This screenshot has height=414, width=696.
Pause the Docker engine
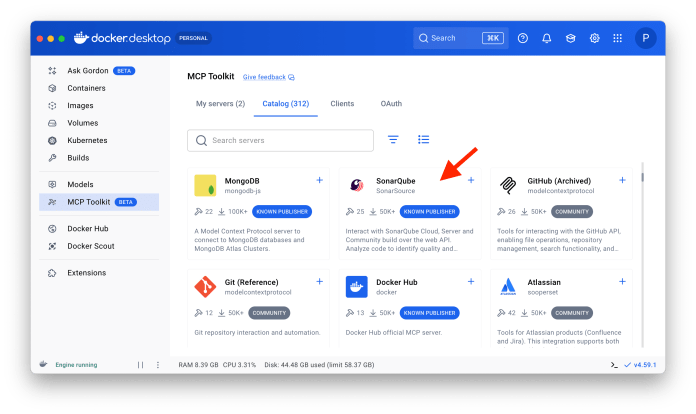coord(140,365)
